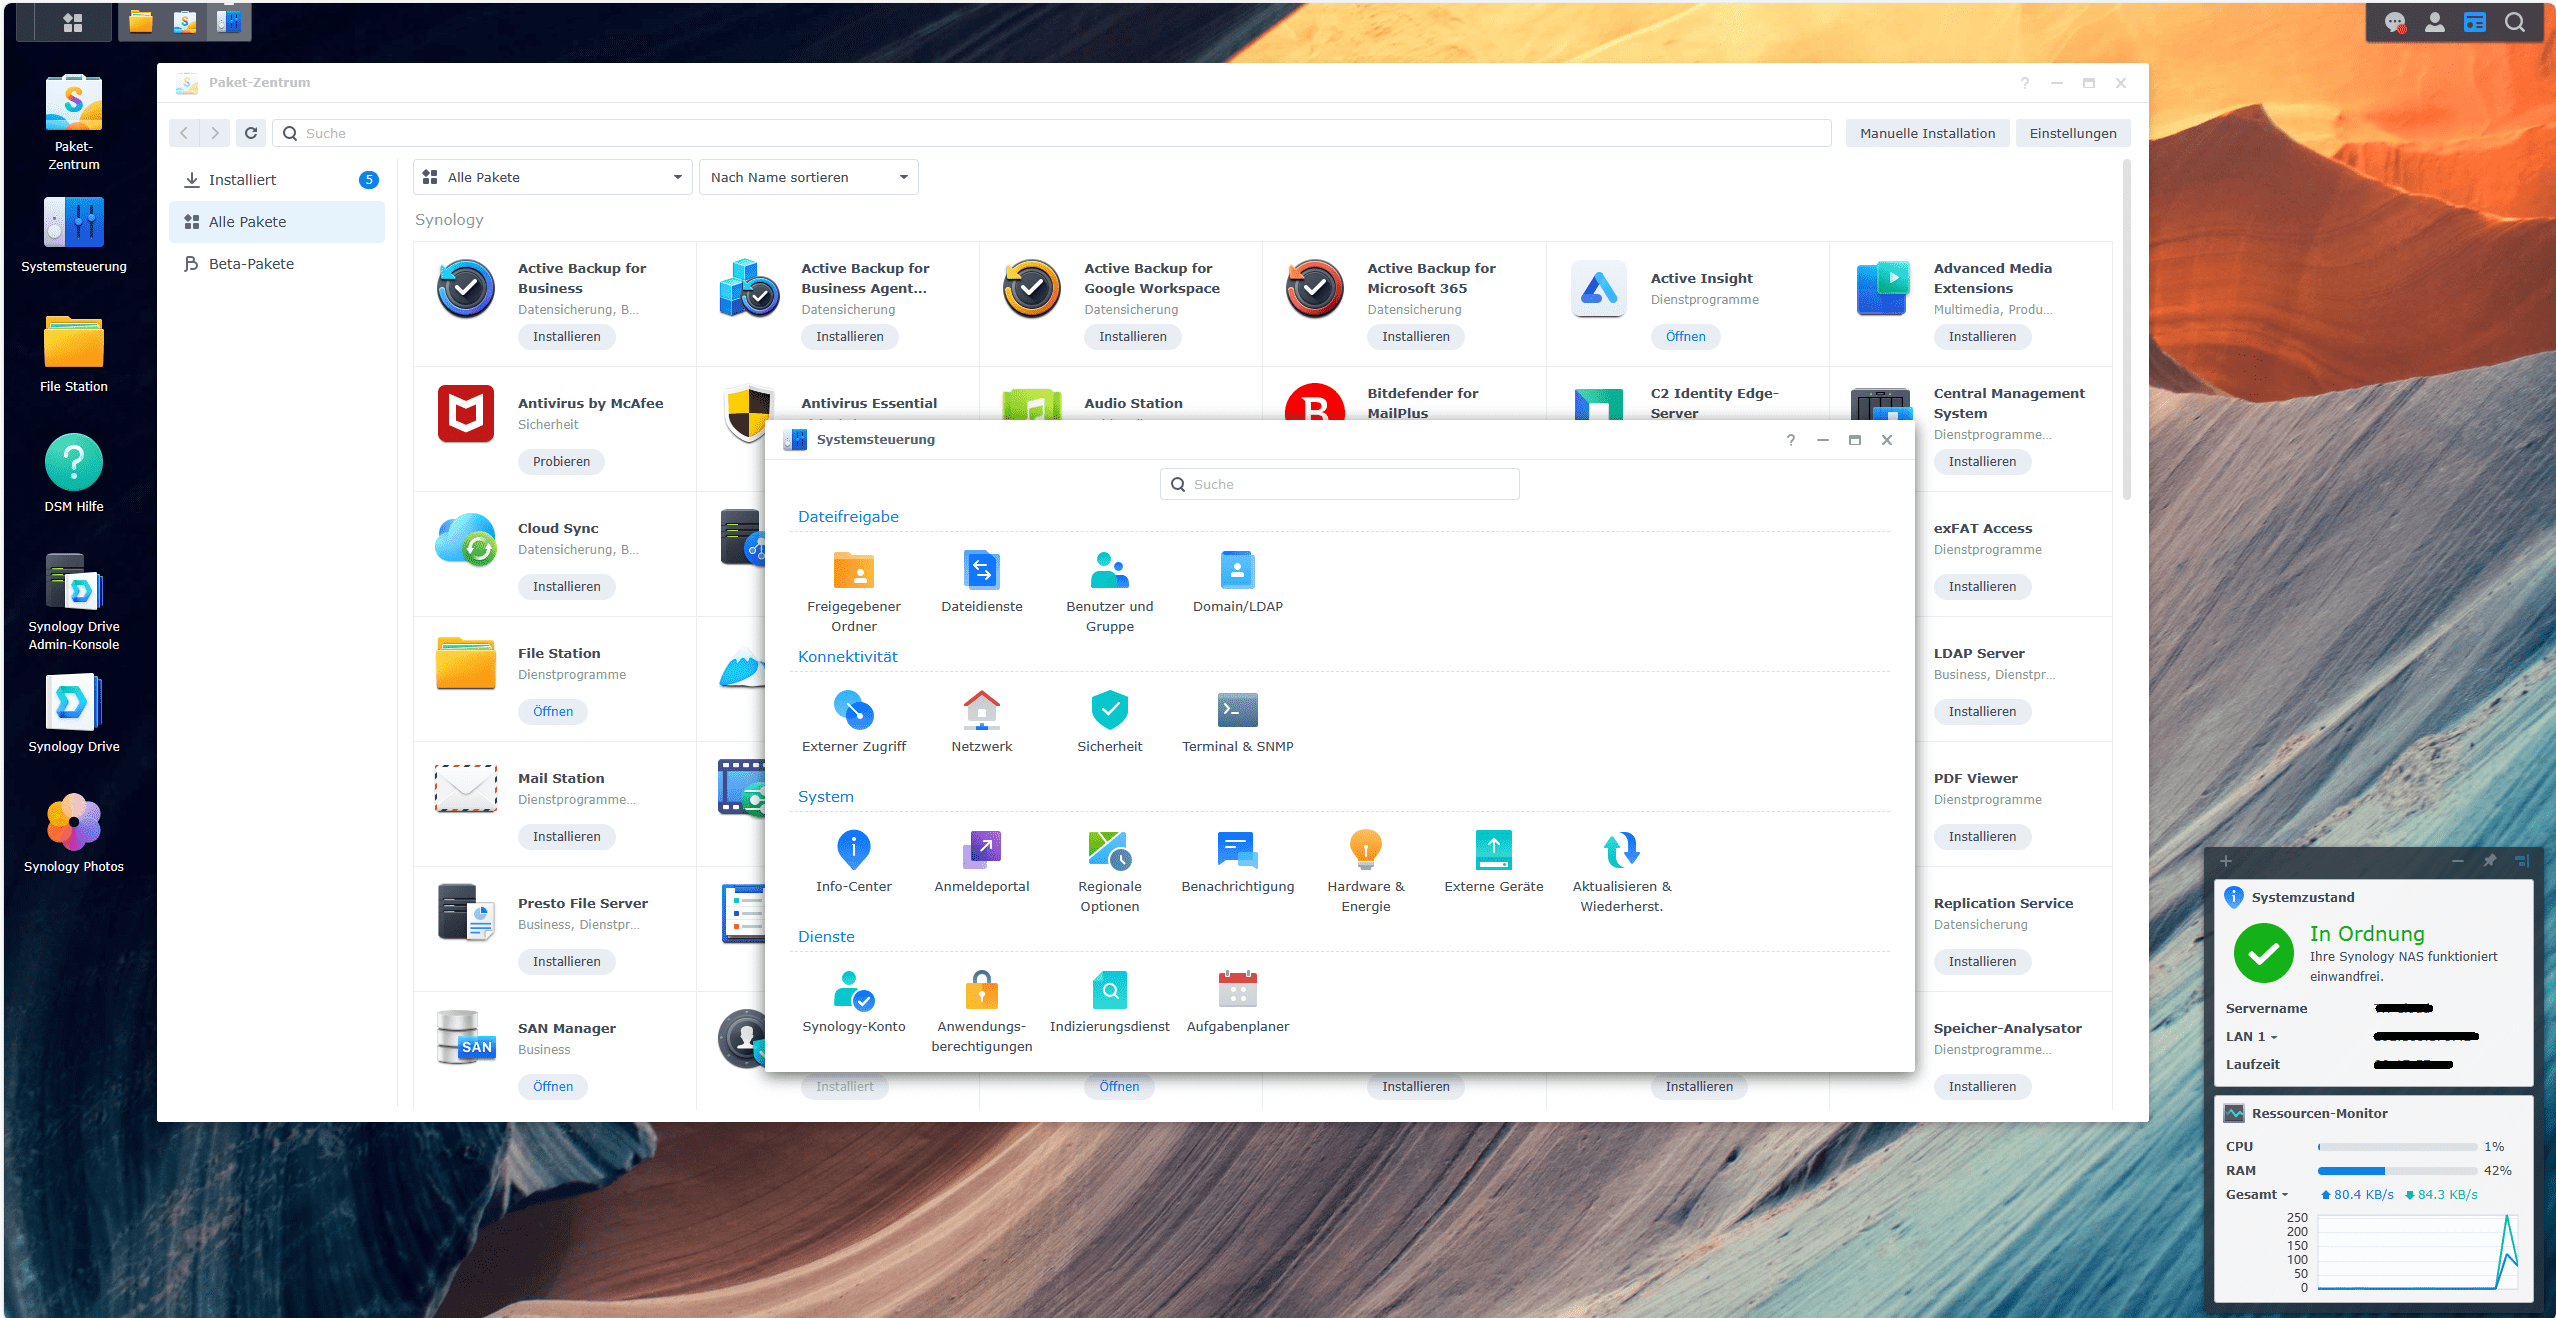Screen dimensions: 2556x1318
Task: Click the Dateifreigabe section heading
Action: click(848, 517)
